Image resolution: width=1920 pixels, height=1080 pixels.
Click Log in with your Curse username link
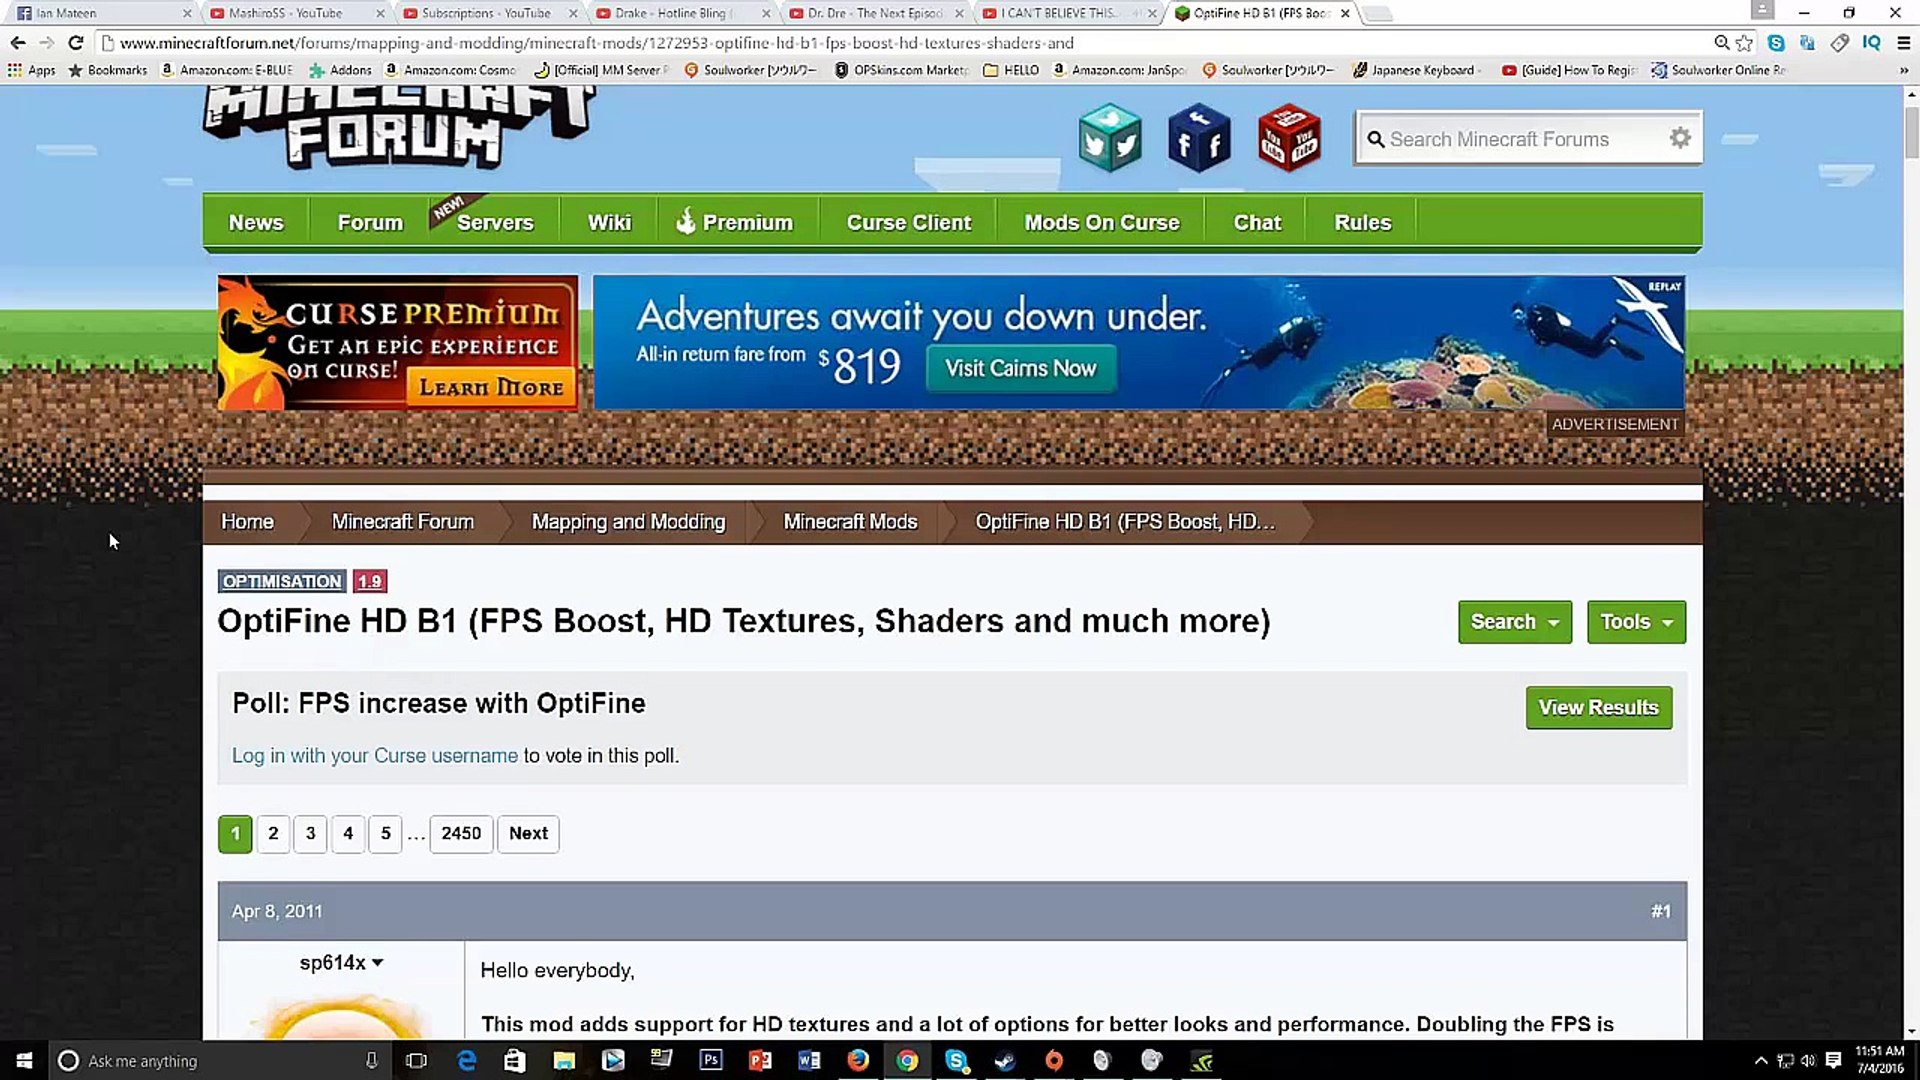coord(375,756)
